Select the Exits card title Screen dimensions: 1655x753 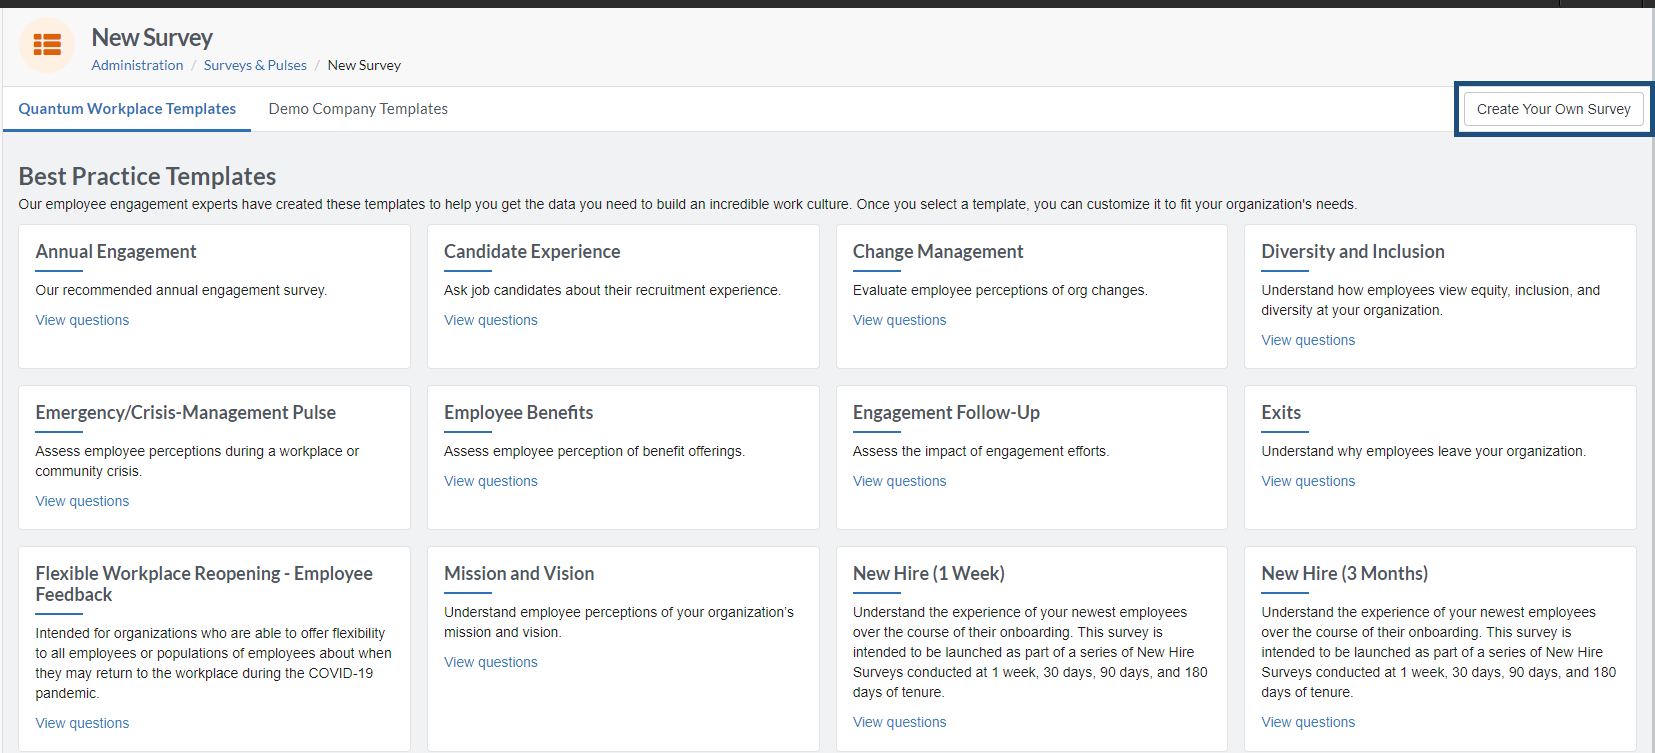(x=1281, y=413)
